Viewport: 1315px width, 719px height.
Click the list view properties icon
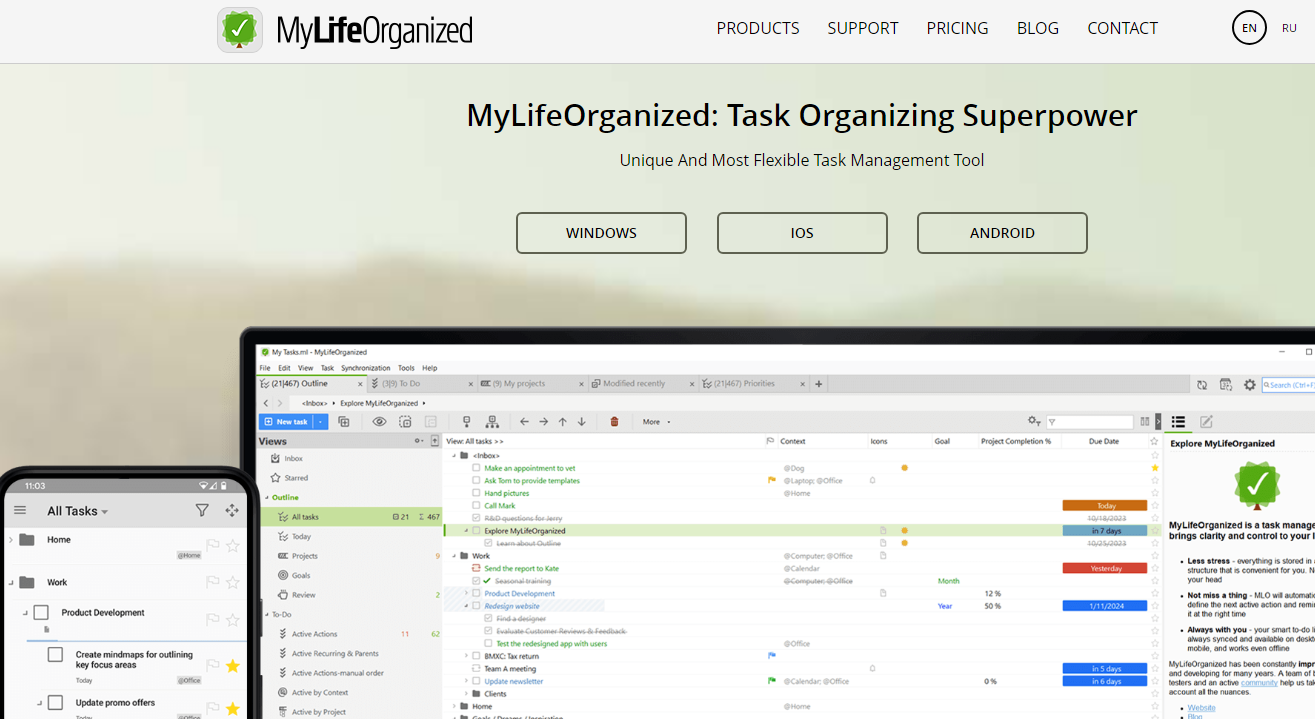[x=1179, y=422]
